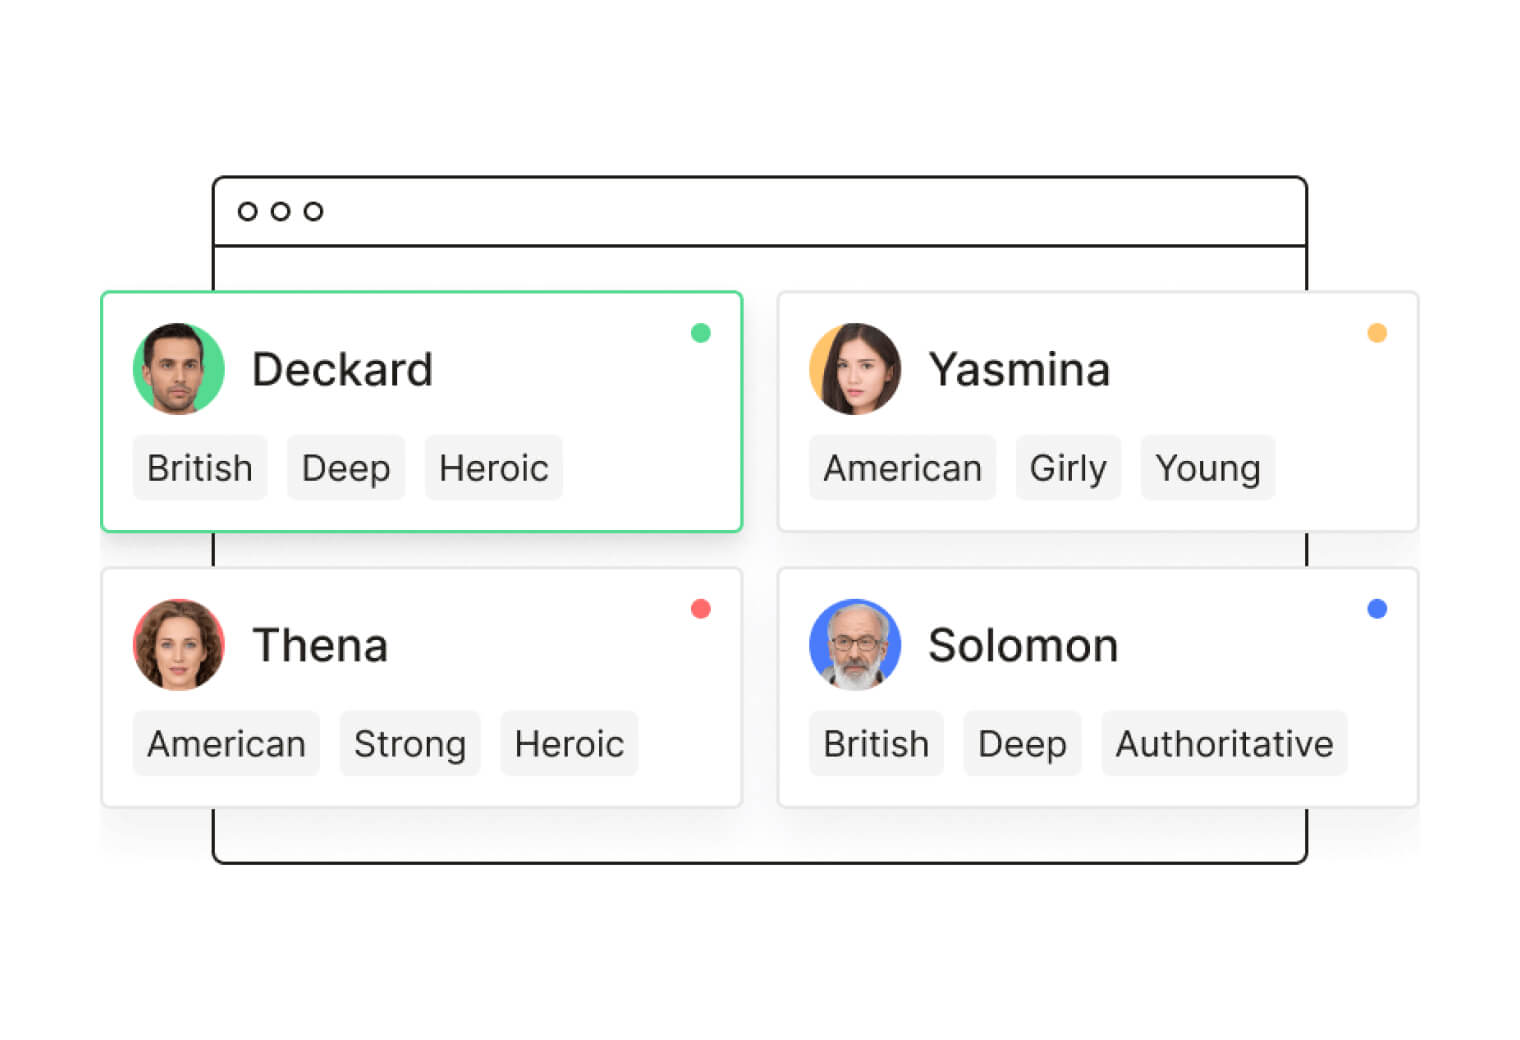Click Solomon's avatar photo
The width and height of the screenshot is (1520, 1040).
(x=855, y=645)
